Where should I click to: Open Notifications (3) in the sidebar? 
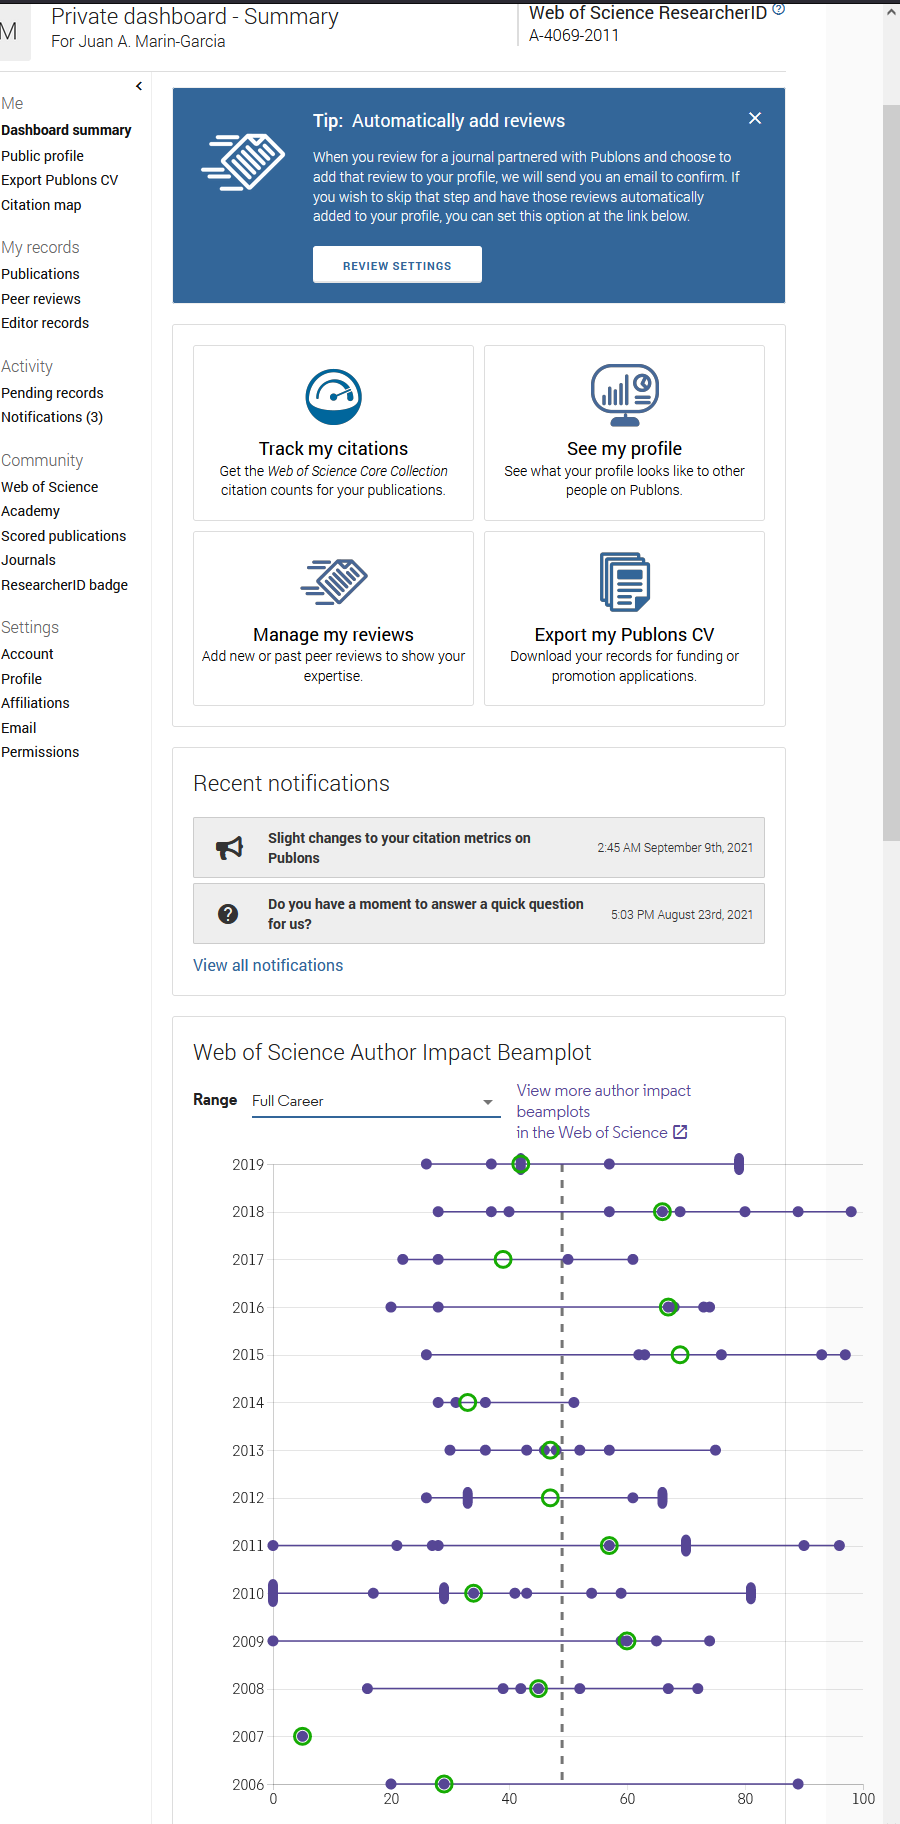pyautogui.click(x=52, y=417)
